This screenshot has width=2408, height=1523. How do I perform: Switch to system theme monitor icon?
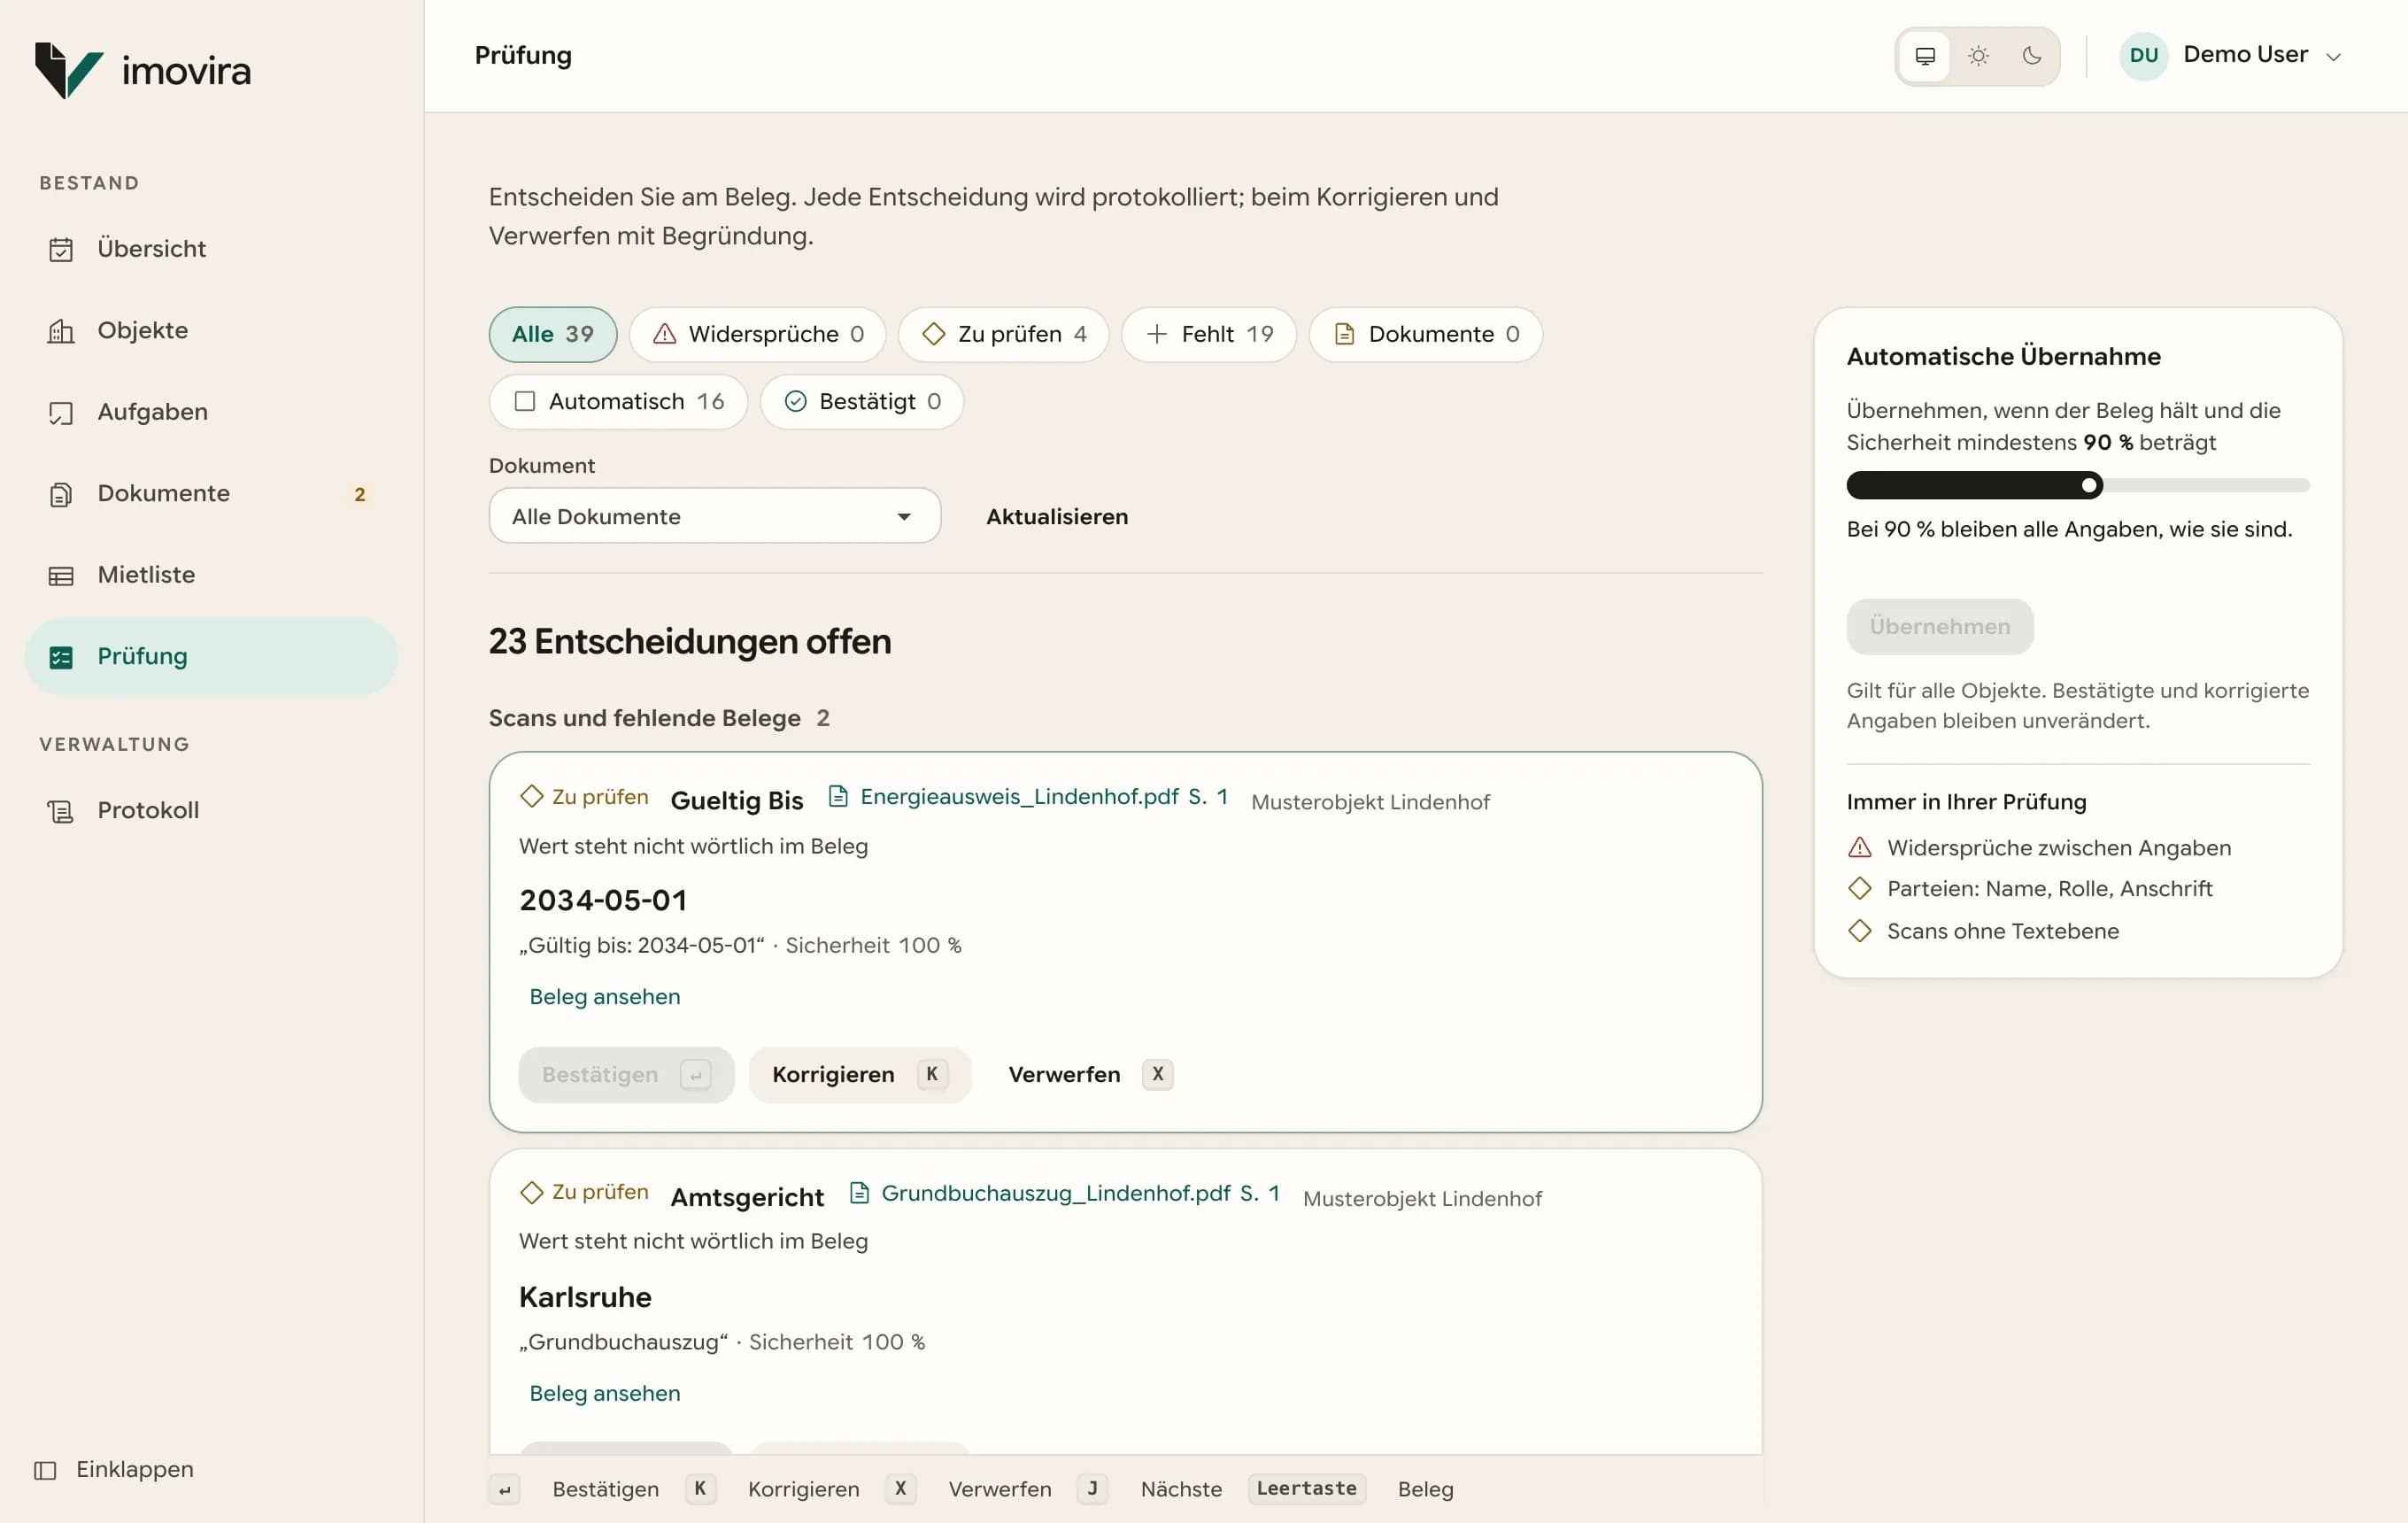1924,56
